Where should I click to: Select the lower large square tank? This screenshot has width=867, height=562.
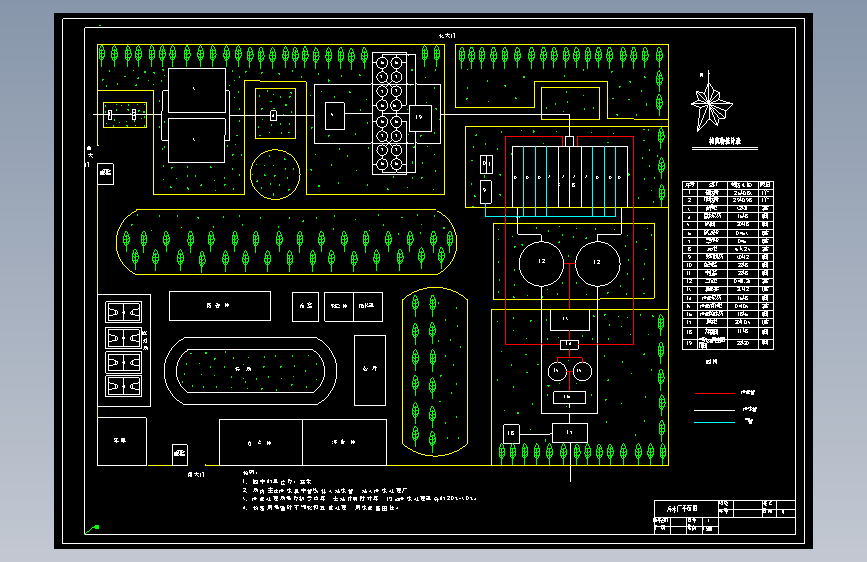click(196, 140)
